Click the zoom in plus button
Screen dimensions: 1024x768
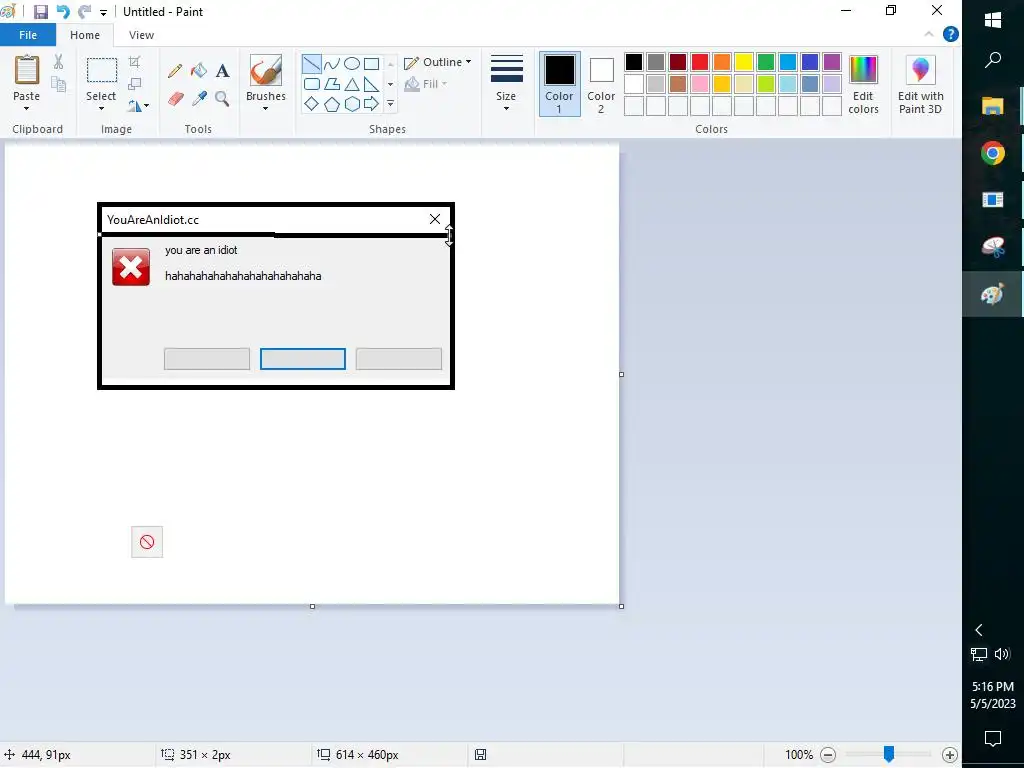pyautogui.click(x=950, y=755)
